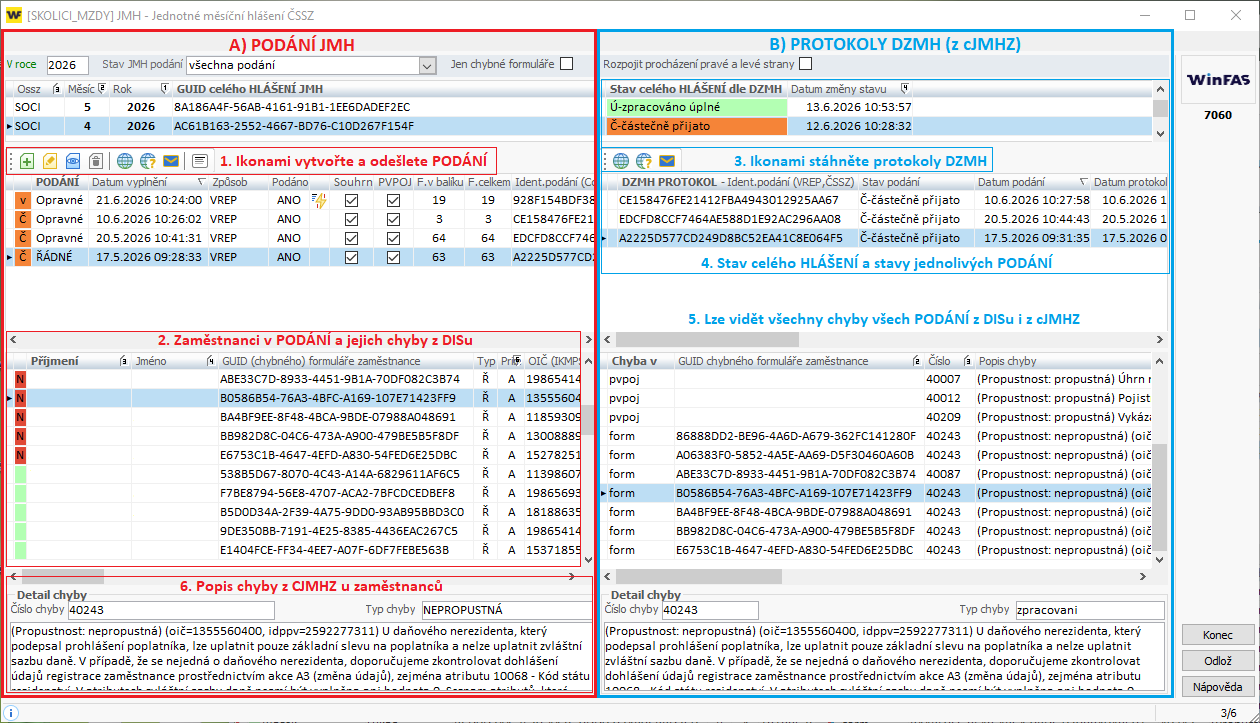Viewport: 1260px width, 723px height.
Task: Select form error row 86888DD2-BE96-4A6D-A679-362FC141280F
Action: click(x=877, y=436)
